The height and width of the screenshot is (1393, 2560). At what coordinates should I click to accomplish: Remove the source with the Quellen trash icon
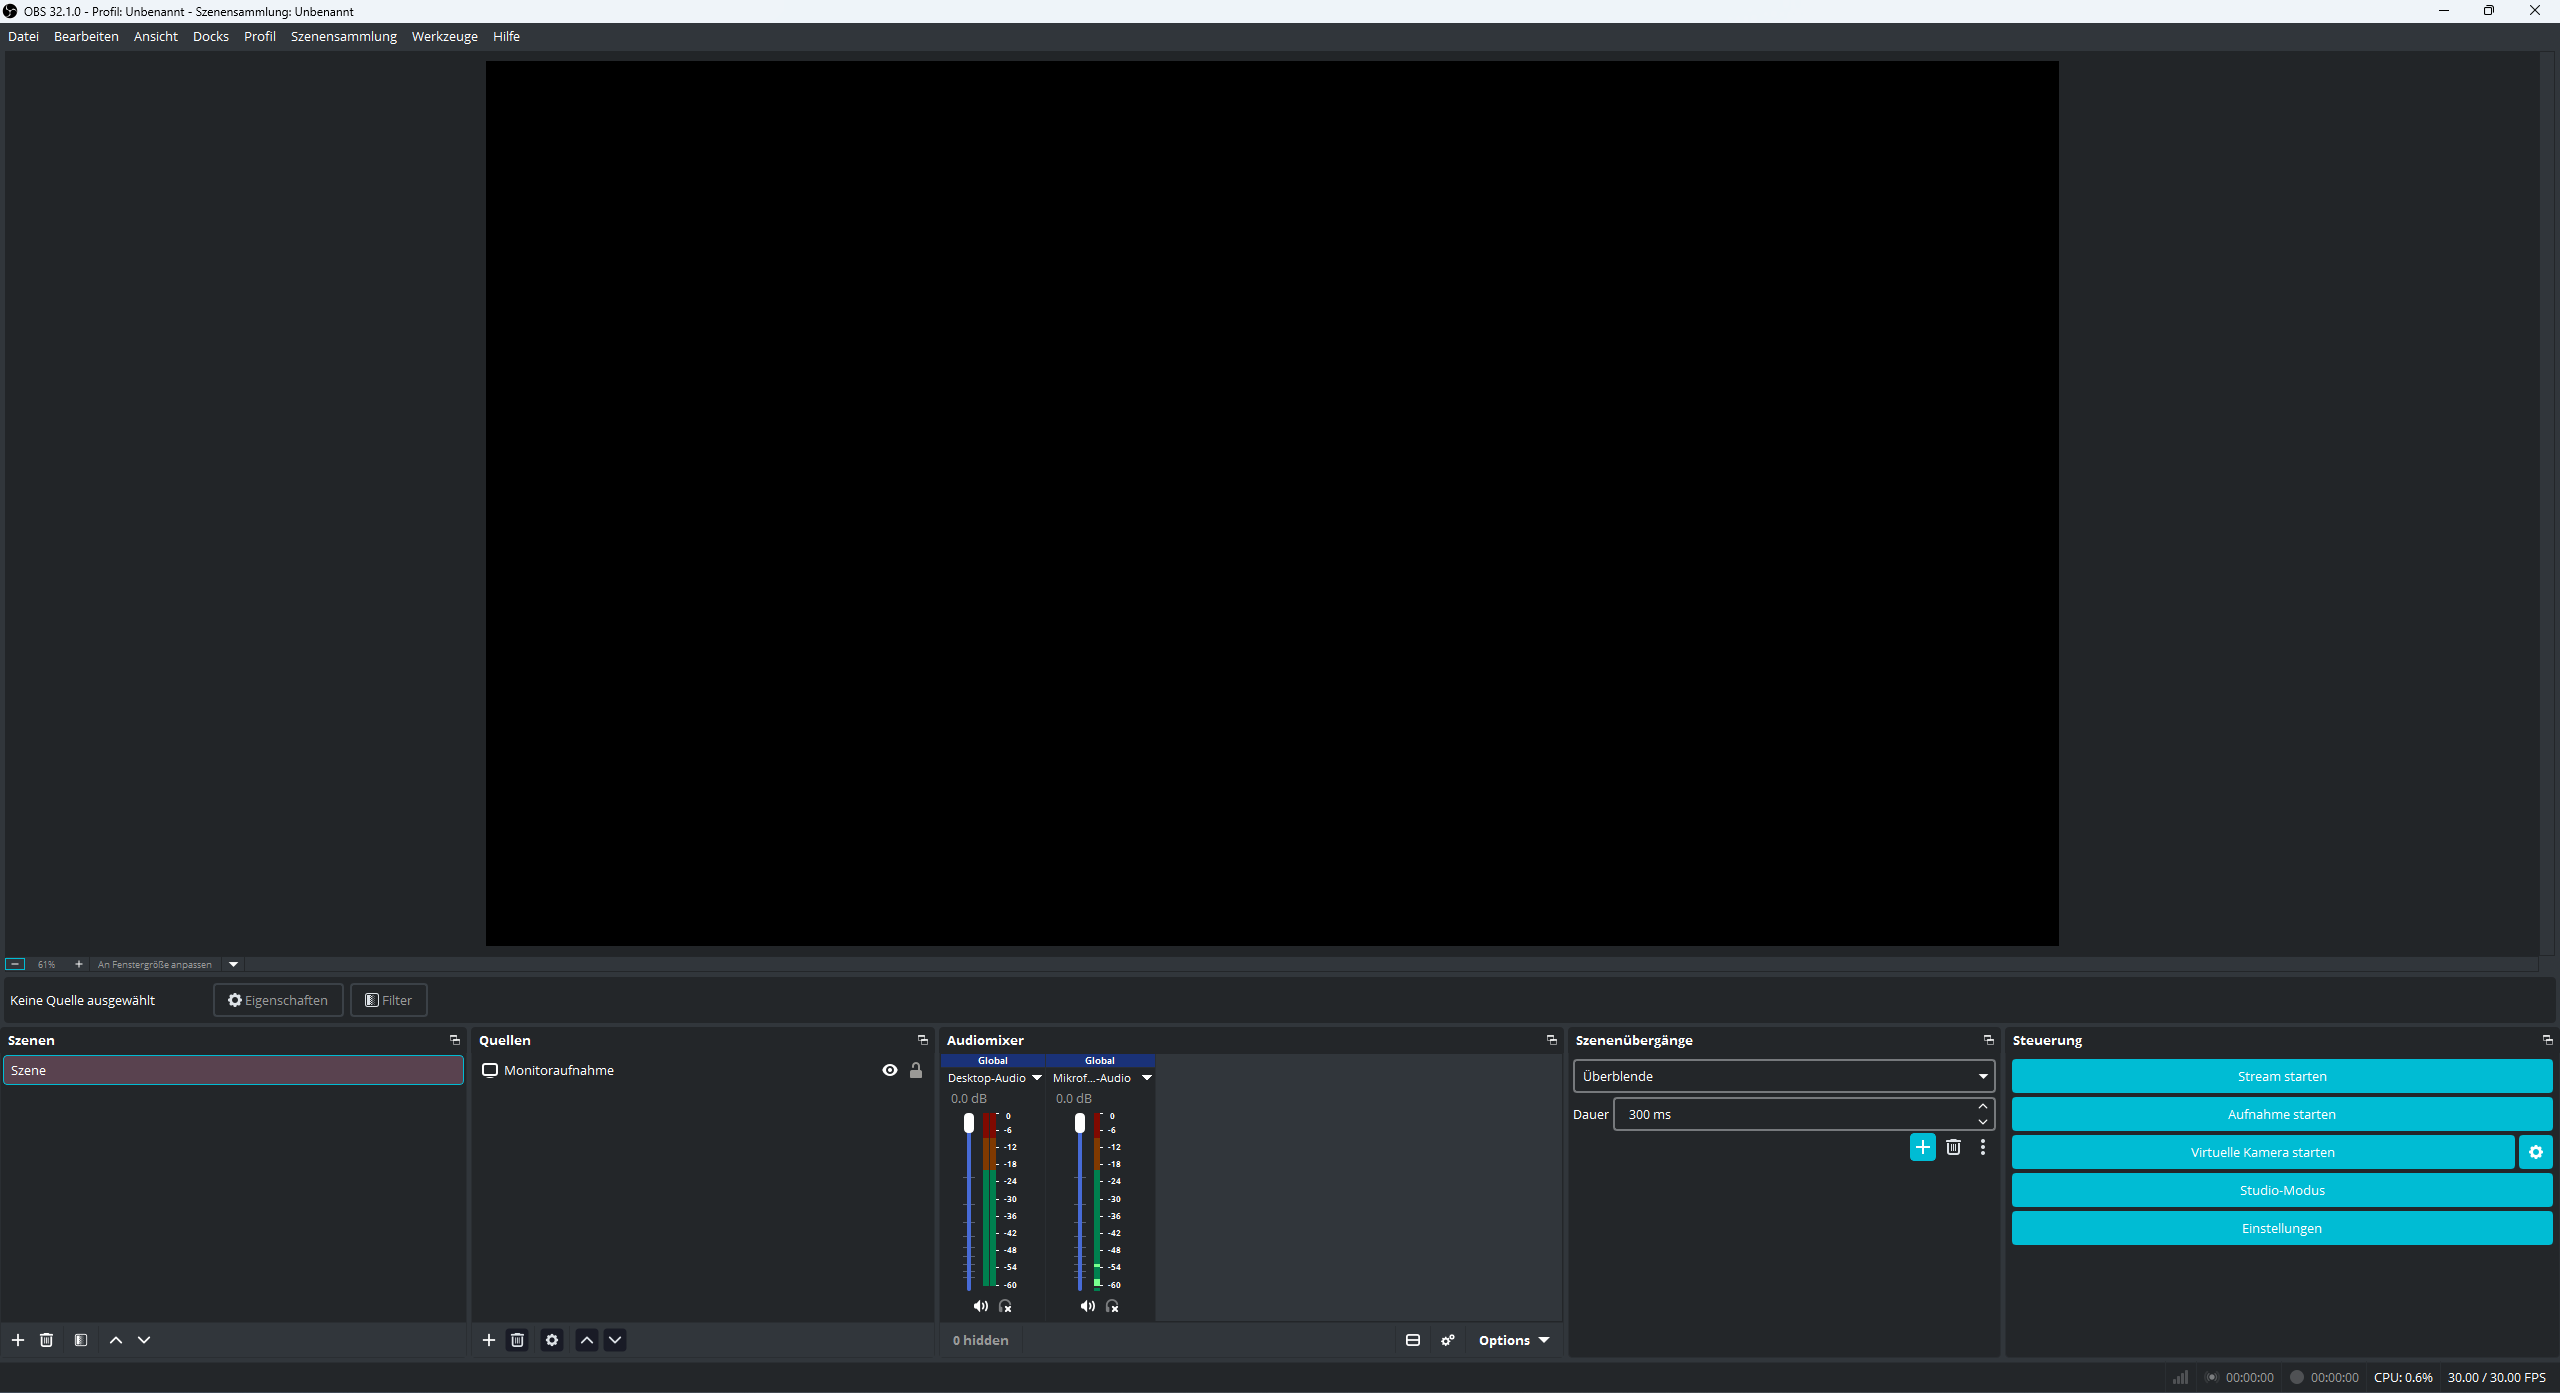517,1340
